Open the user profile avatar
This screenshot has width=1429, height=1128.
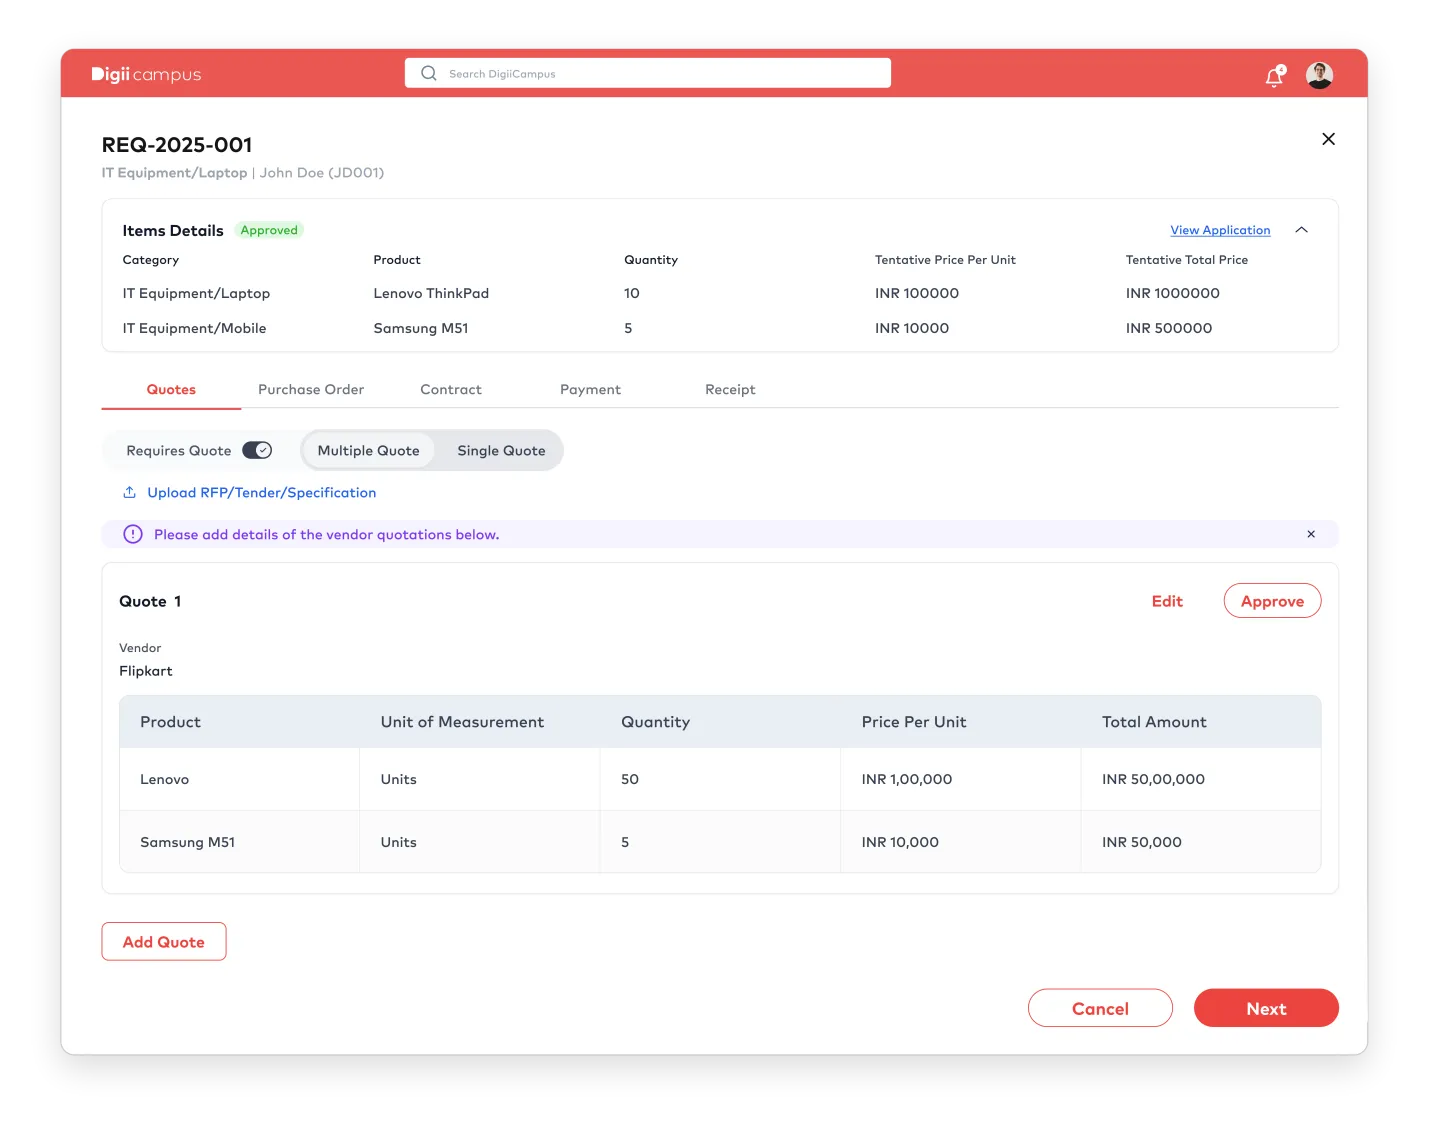(x=1319, y=75)
